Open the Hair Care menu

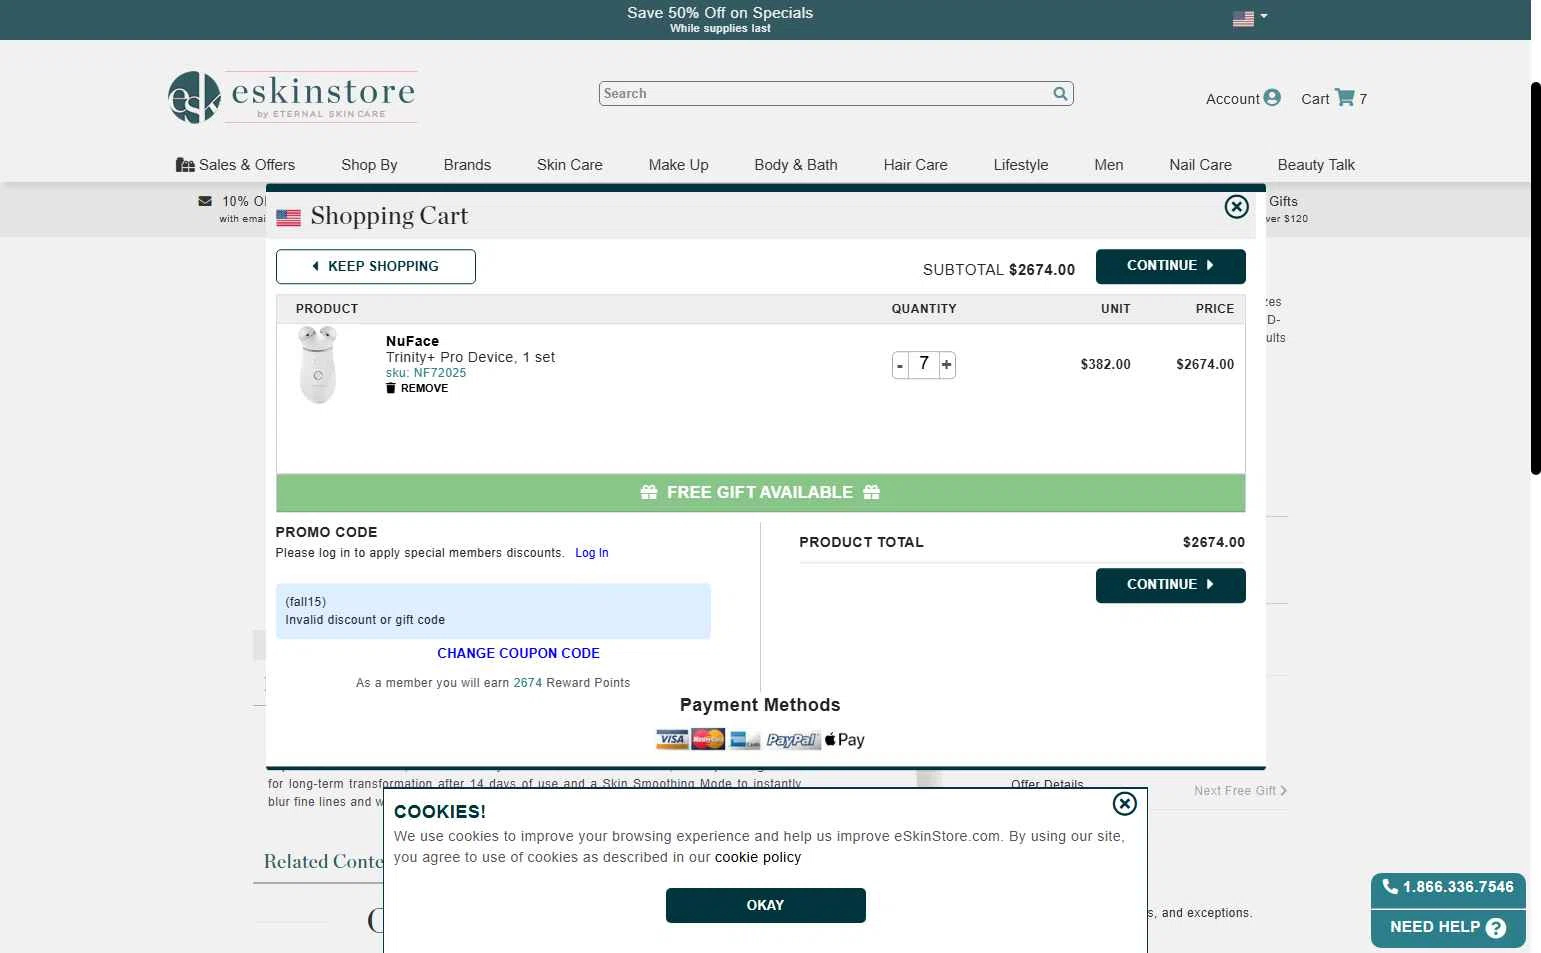915,165
